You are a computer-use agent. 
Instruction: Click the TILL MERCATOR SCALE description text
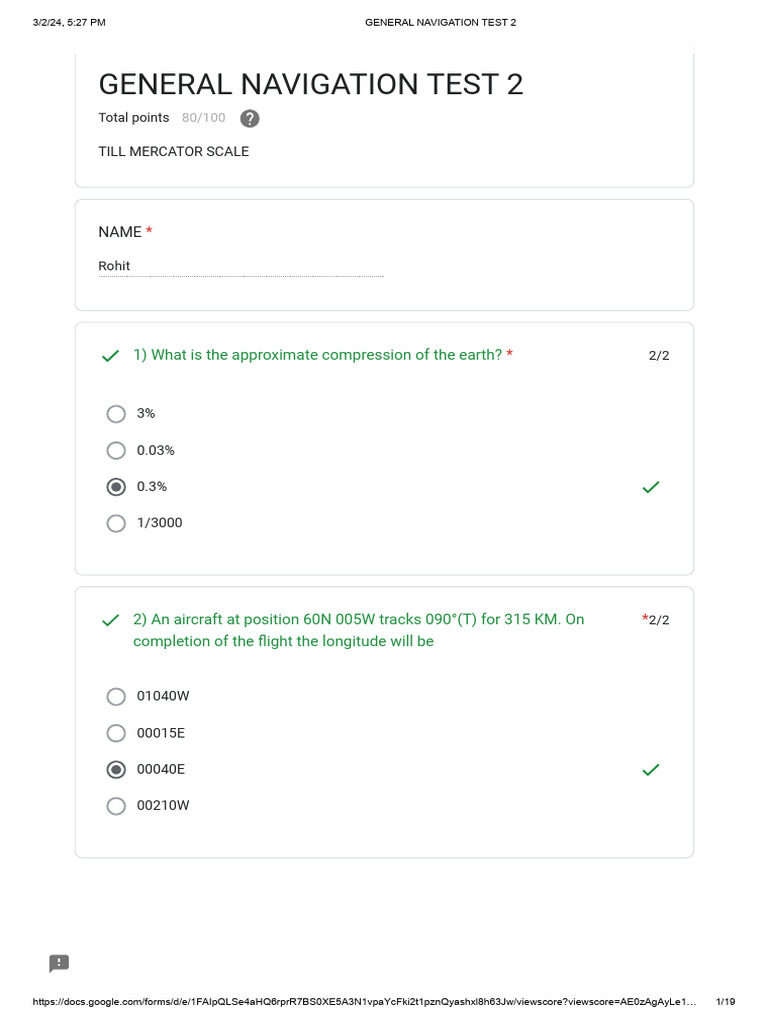(x=173, y=152)
